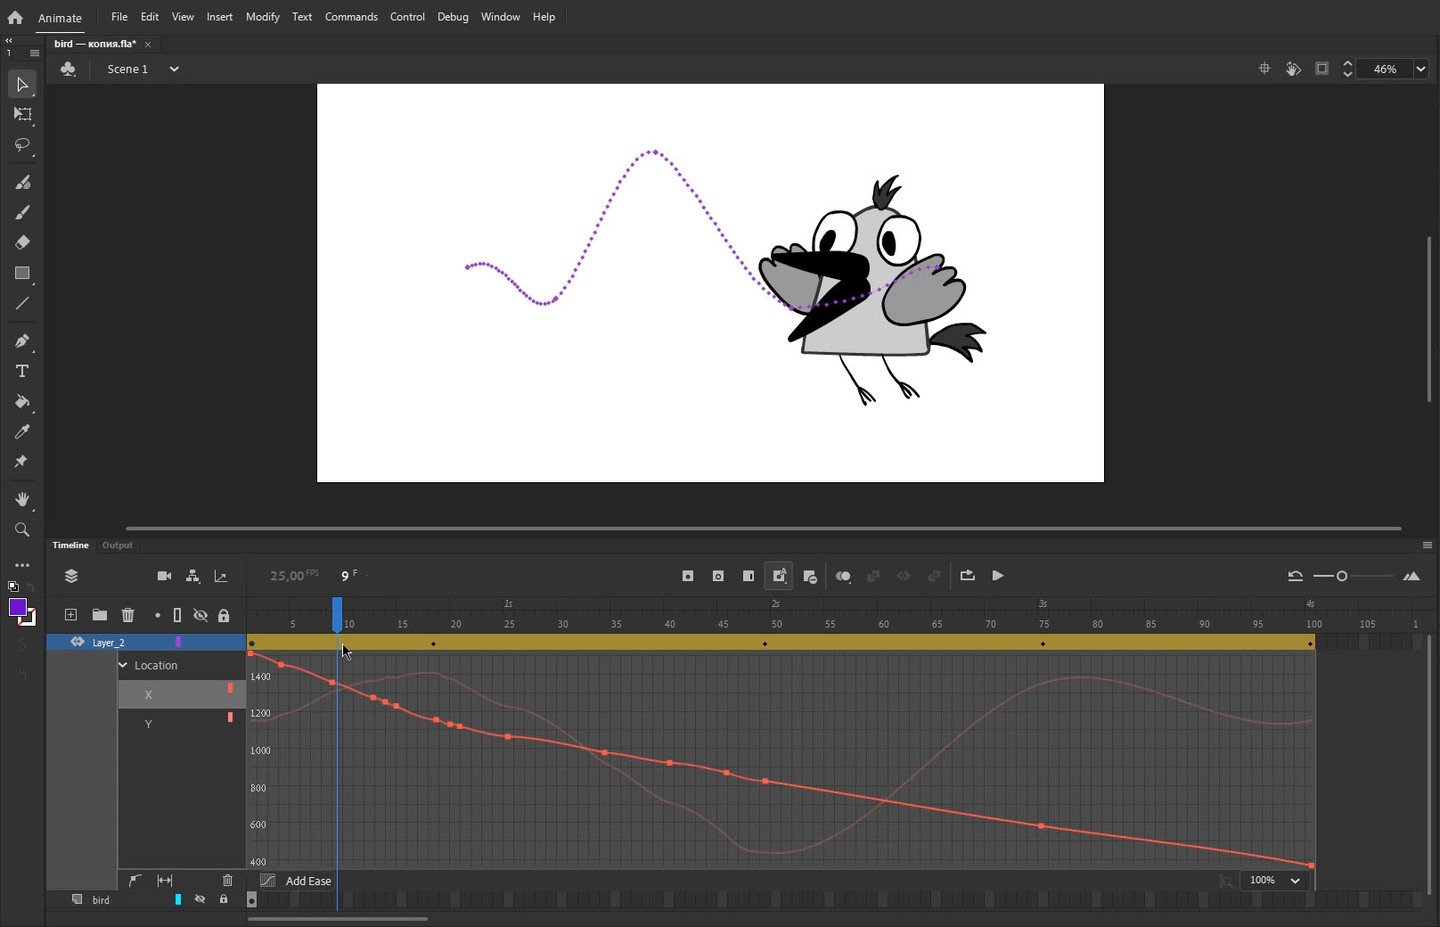
Task: Click the purple stroke color swatch
Action: (17, 608)
